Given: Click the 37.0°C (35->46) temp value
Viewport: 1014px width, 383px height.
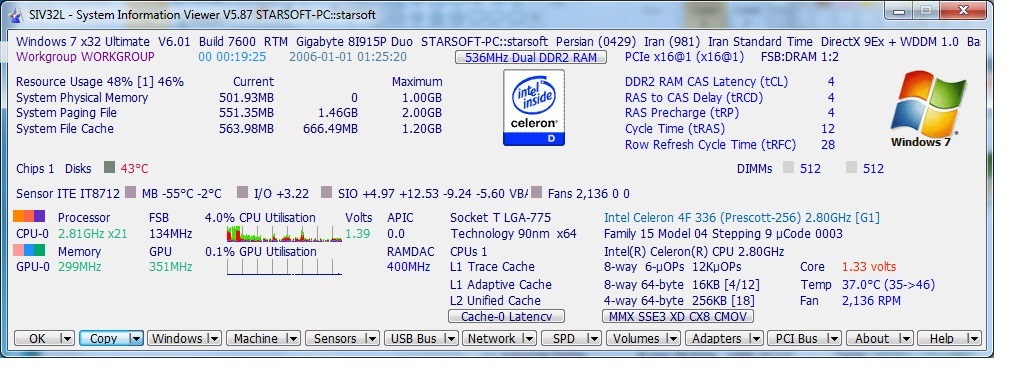Looking at the screenshot, I should [x=889, y=285].
